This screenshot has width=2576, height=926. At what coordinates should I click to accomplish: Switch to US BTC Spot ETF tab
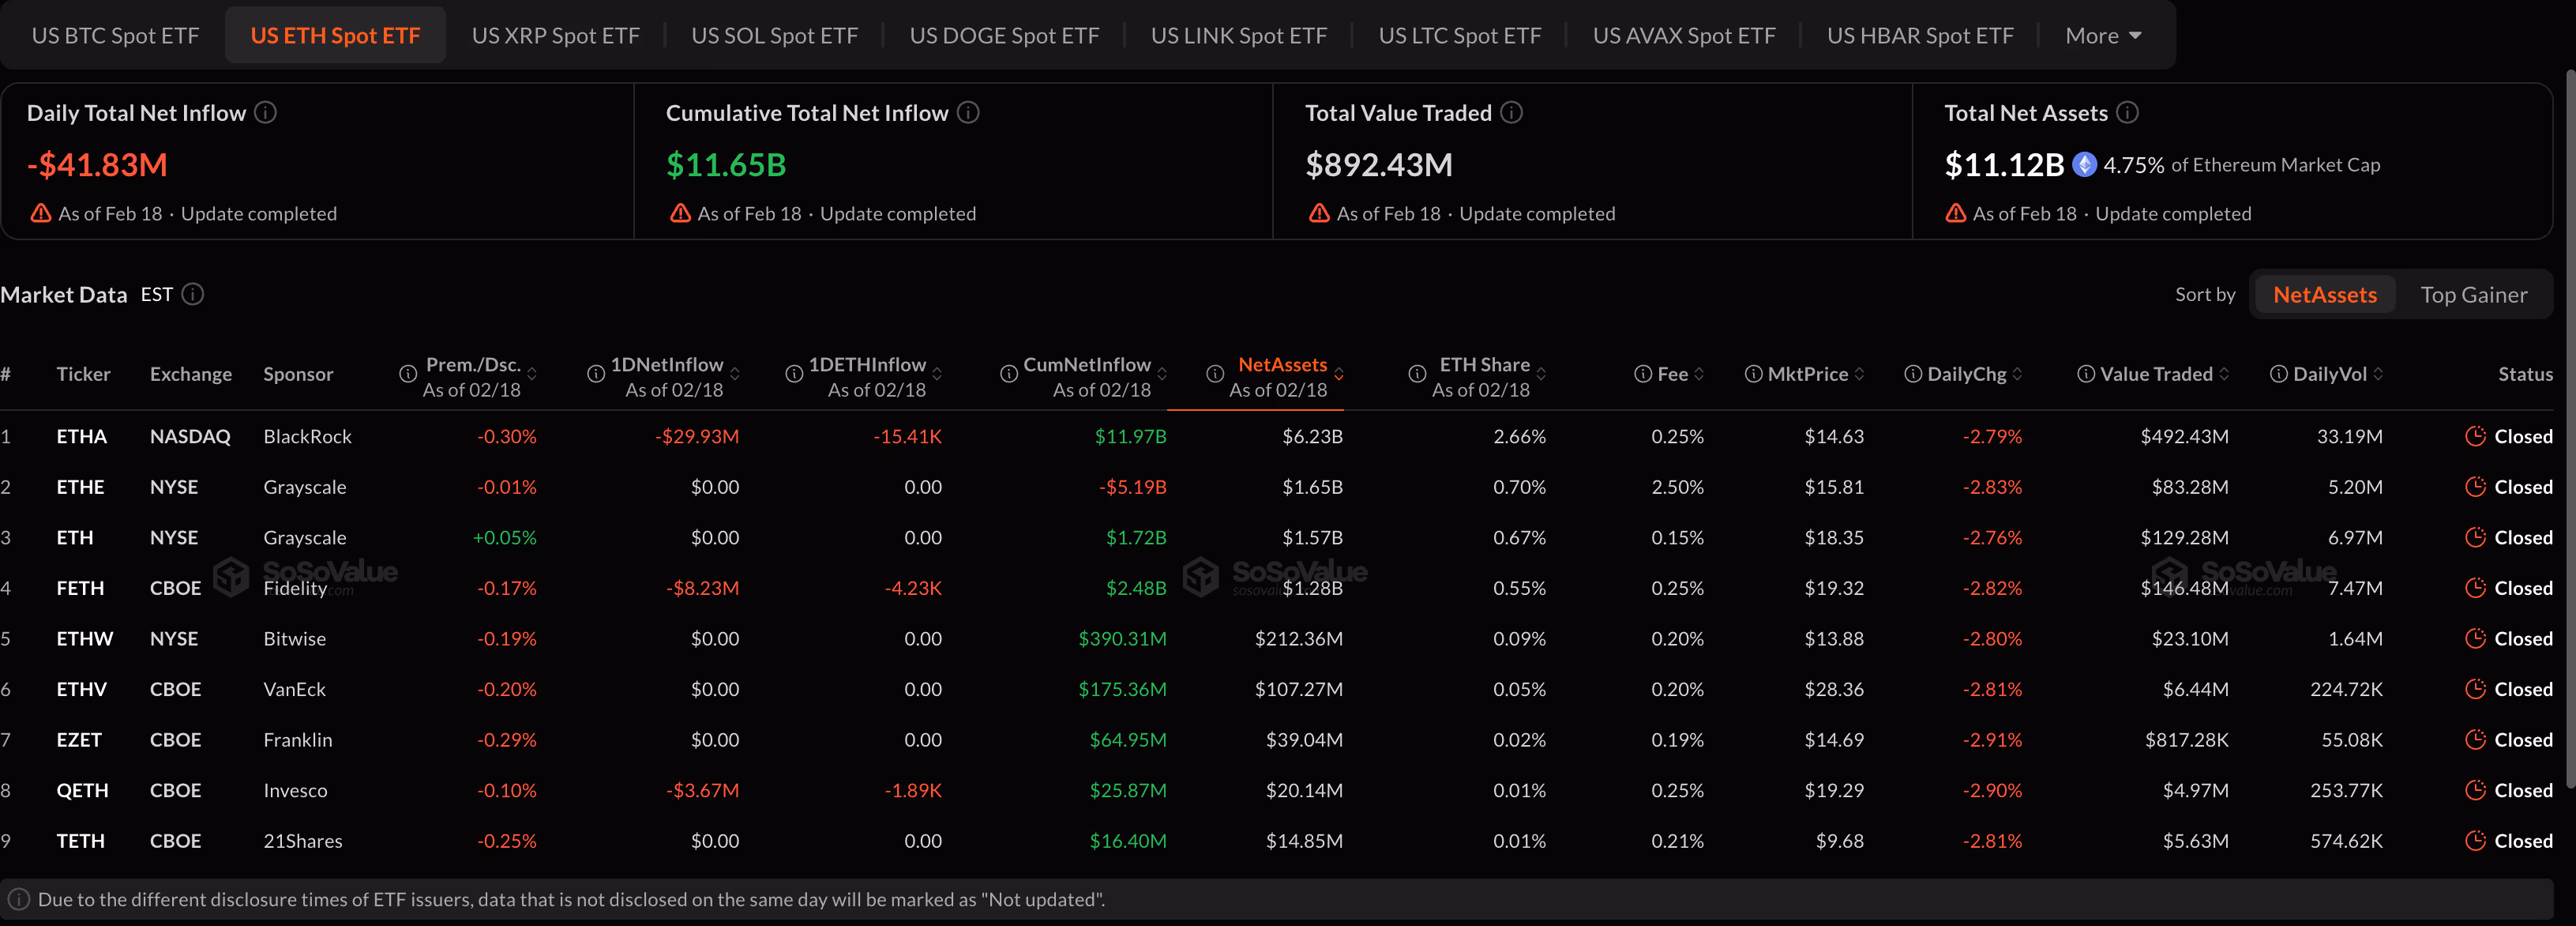(x=115, y=36)
